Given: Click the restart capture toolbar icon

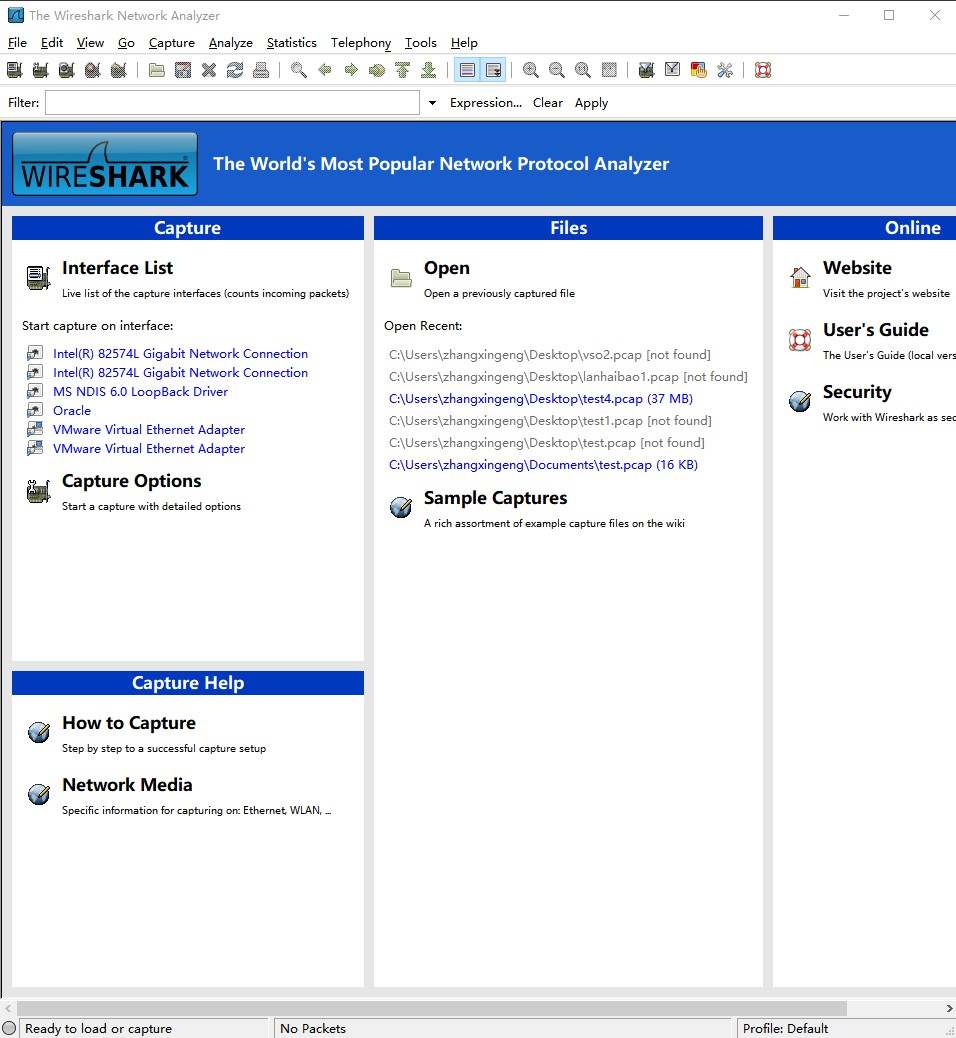Looking at the screenshot, I should pyautogui.click(x=119, y=70).
